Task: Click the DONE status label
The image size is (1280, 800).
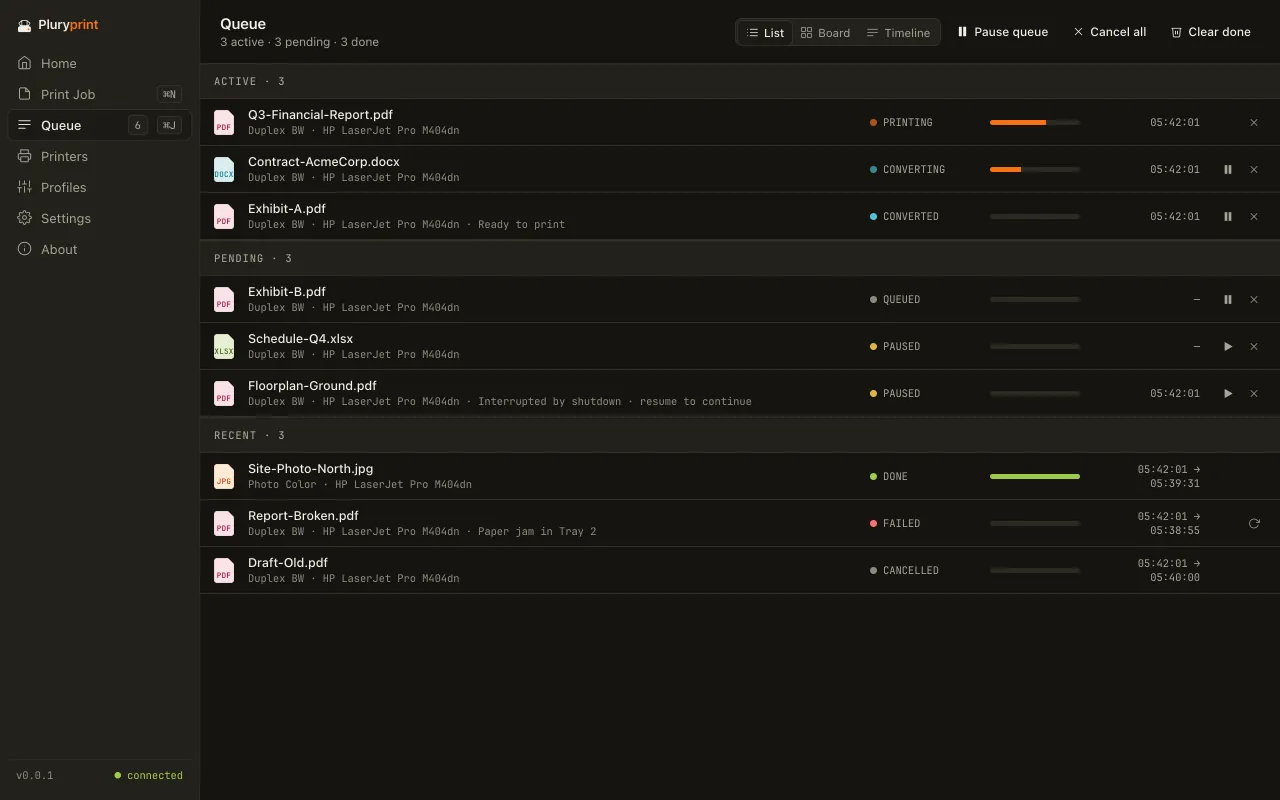Action: (895, 476)
